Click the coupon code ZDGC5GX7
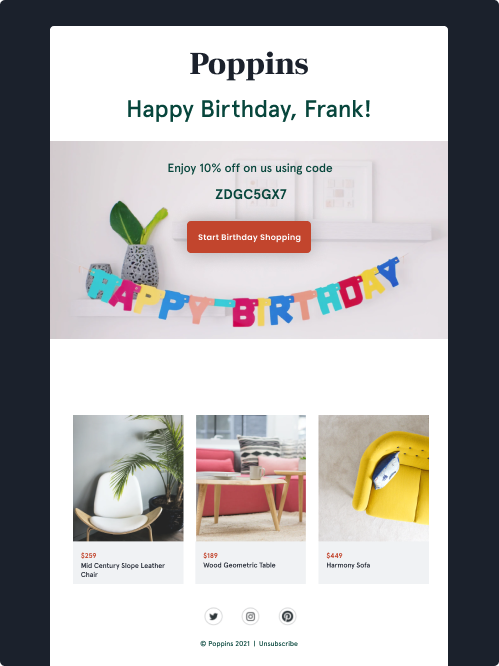 [251, 194]
